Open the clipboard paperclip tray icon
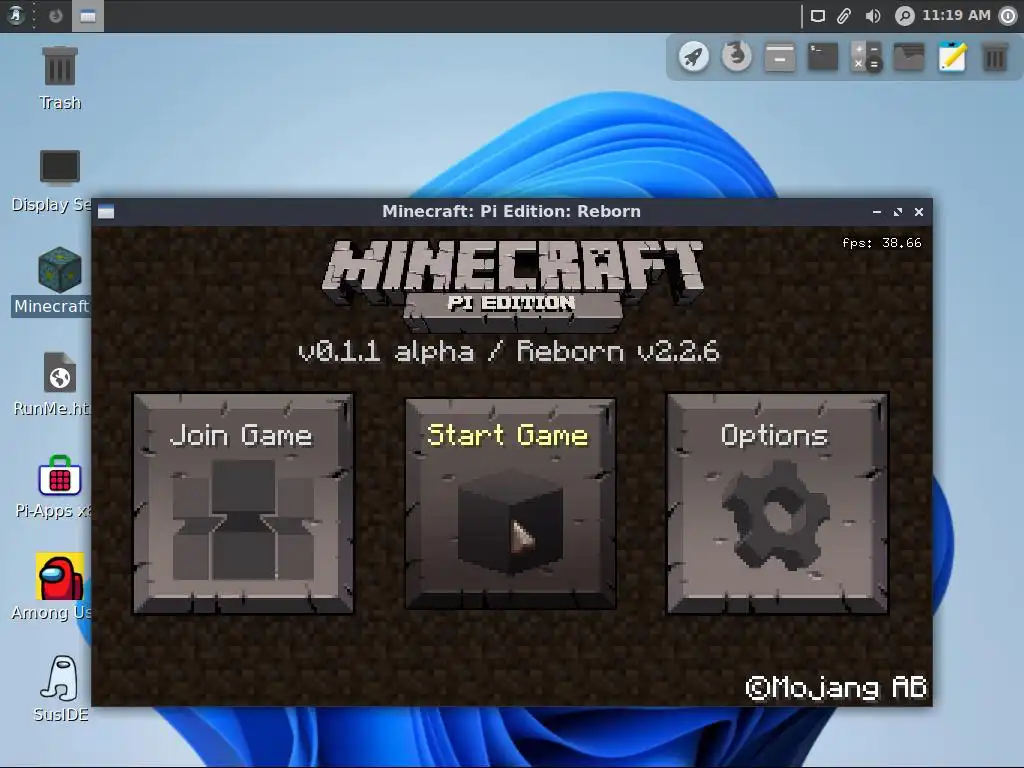Image resolution: width=1024 pixels, height=768 pixels. coord(844,16)
